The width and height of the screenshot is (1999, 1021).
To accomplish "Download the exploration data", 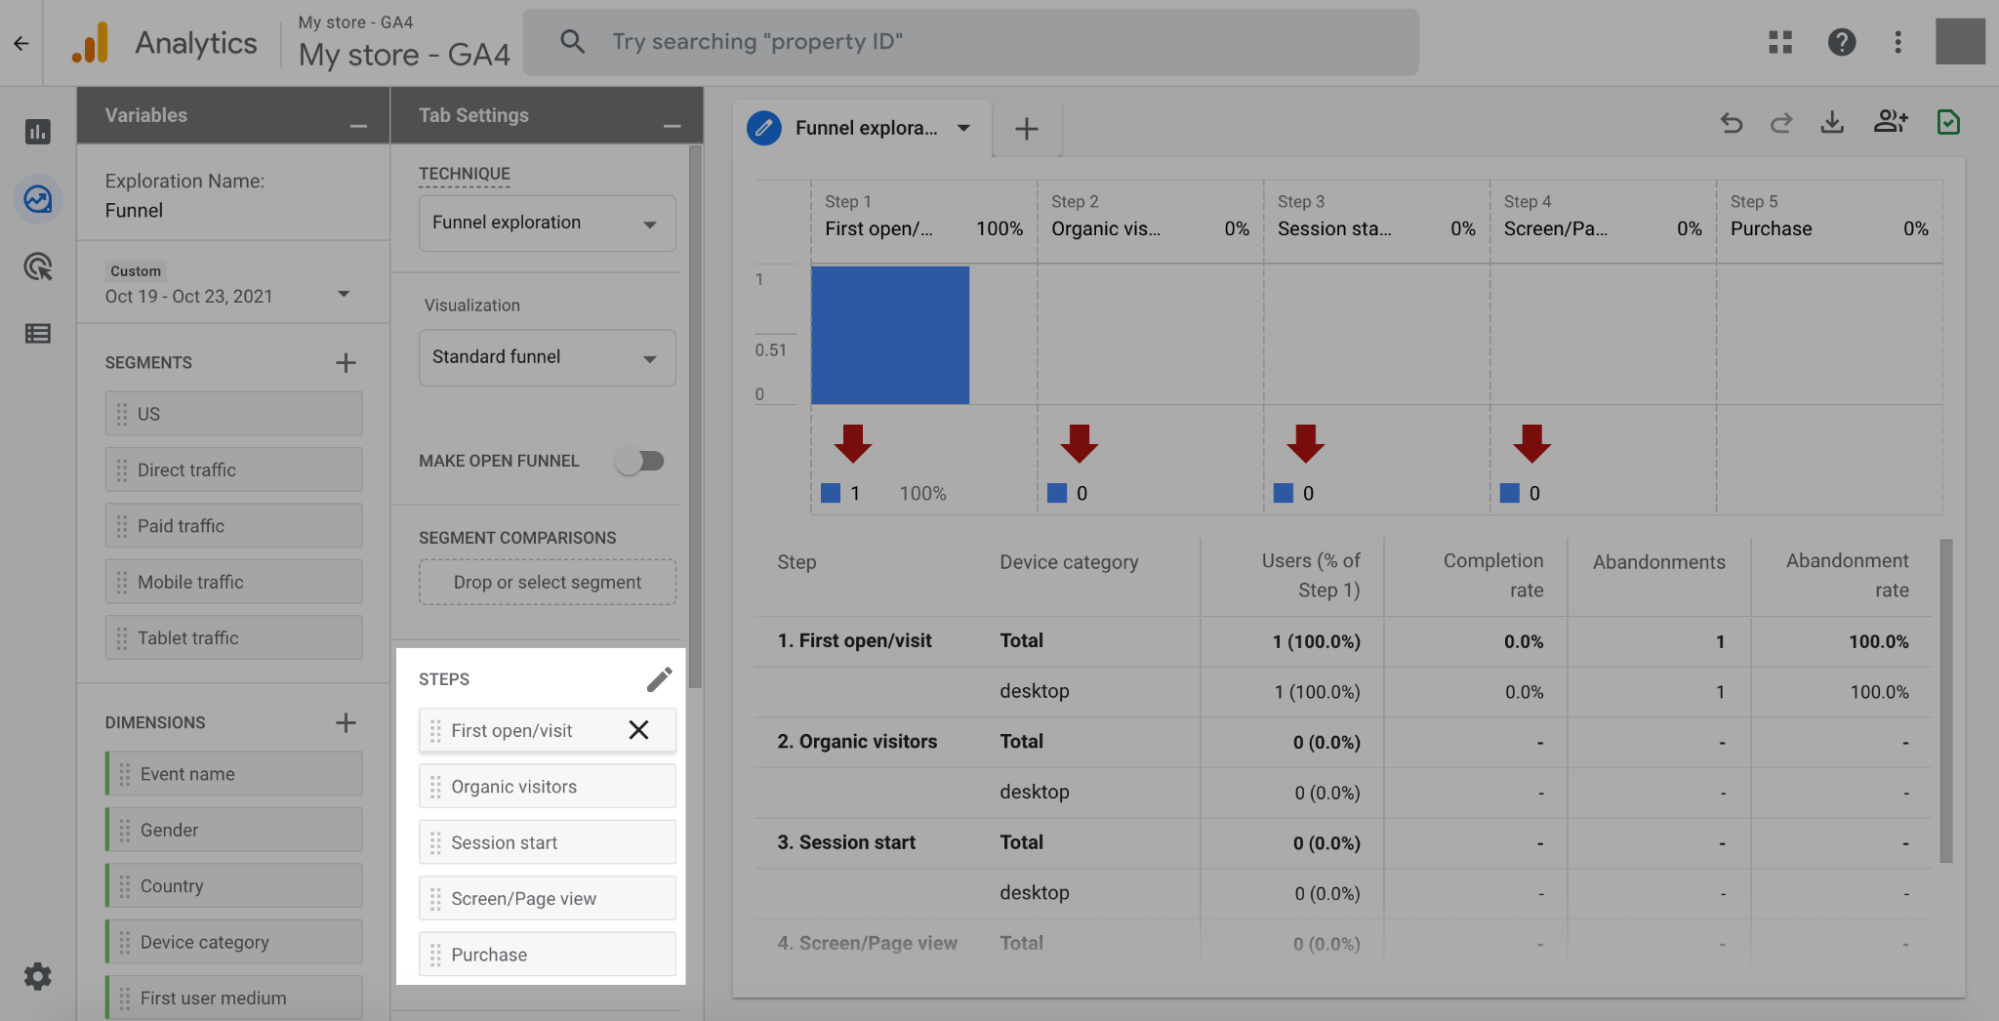I will coord(1833,123).
